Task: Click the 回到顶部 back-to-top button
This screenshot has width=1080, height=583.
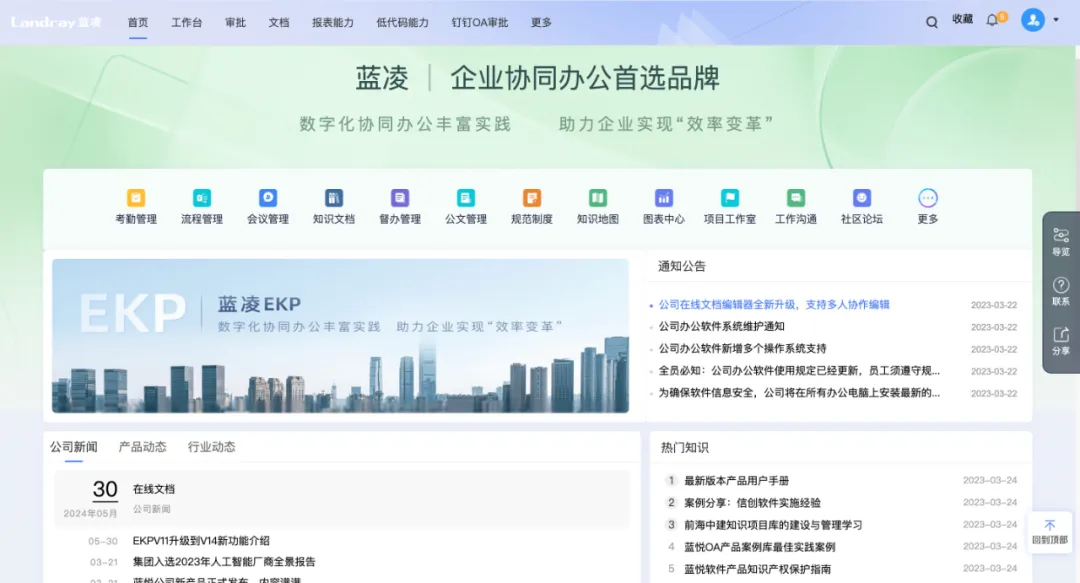Action: (1050, 532)
